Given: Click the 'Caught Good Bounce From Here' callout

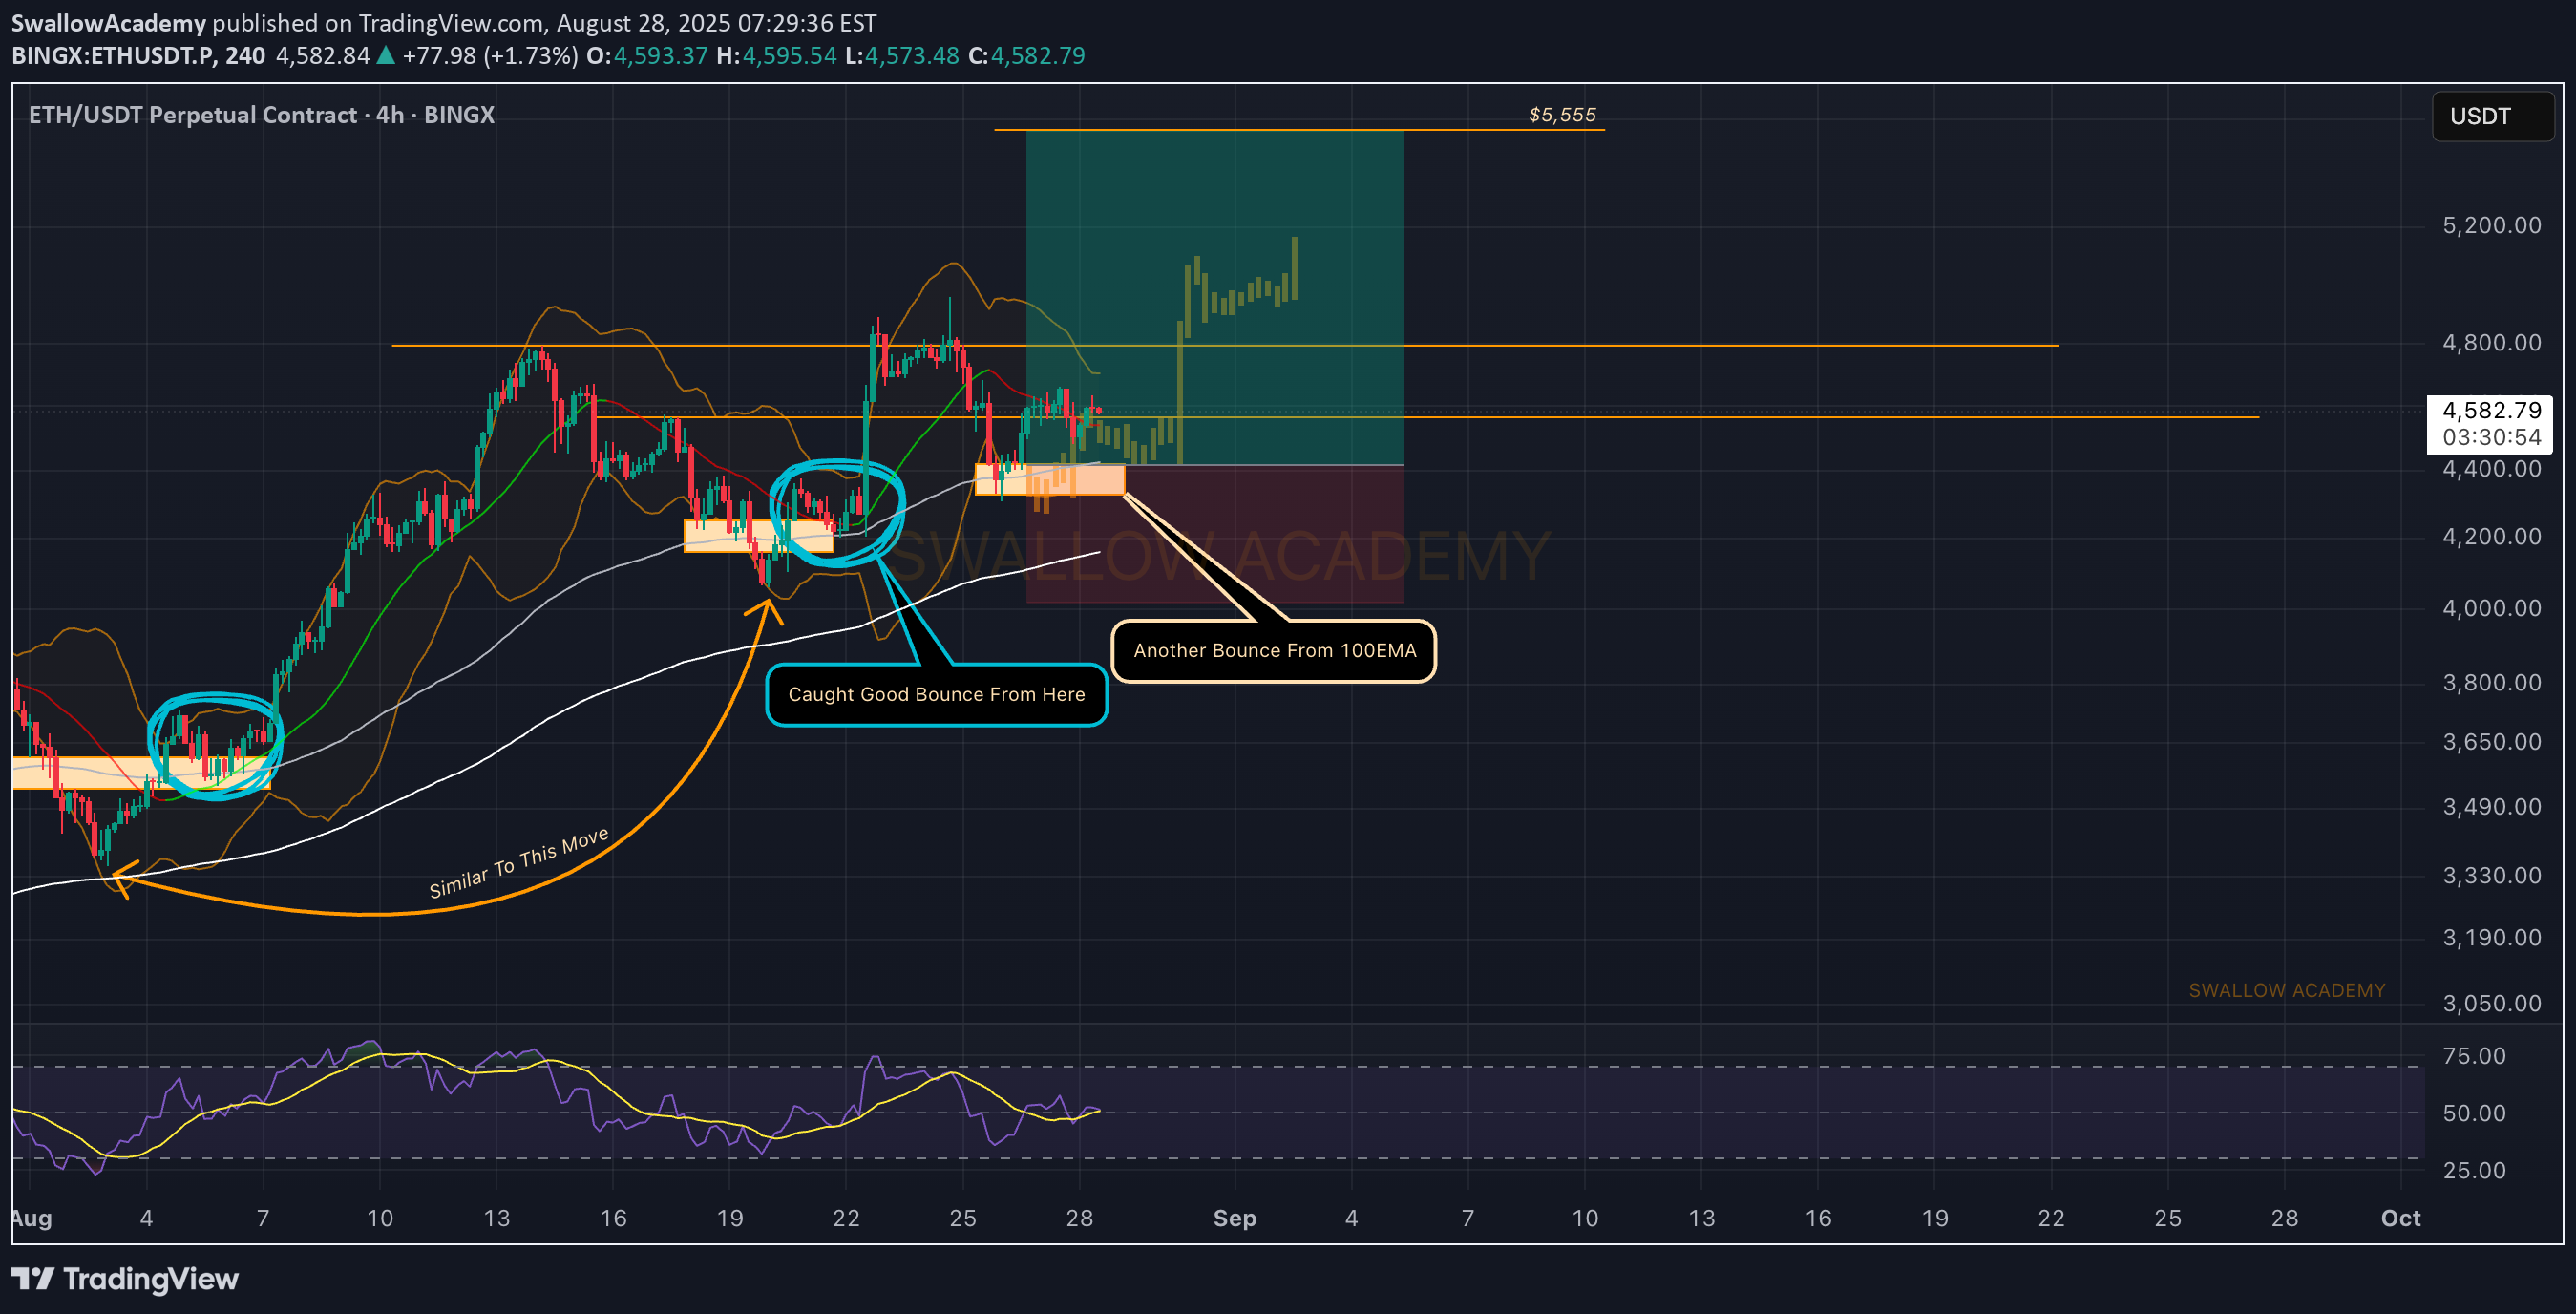Looking at the screenshot, I should coord(936,695).
